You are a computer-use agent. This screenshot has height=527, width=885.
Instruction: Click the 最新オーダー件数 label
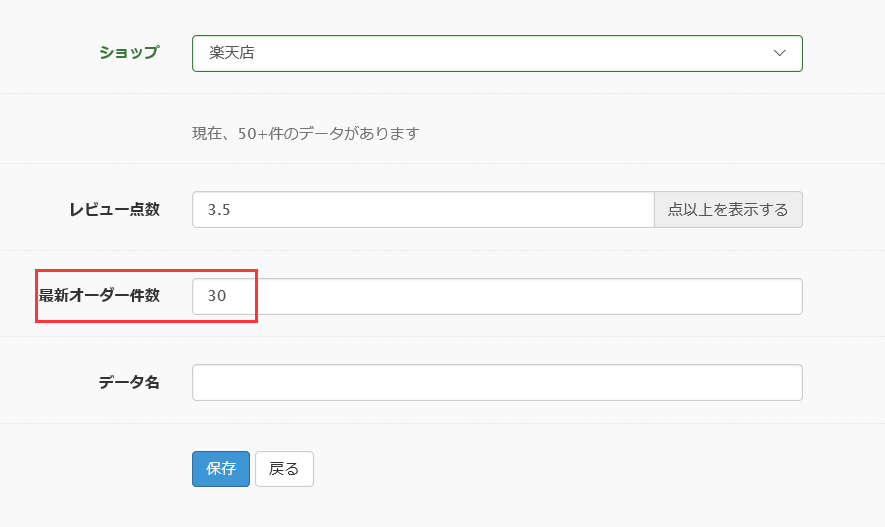click(x=99, y=296)
